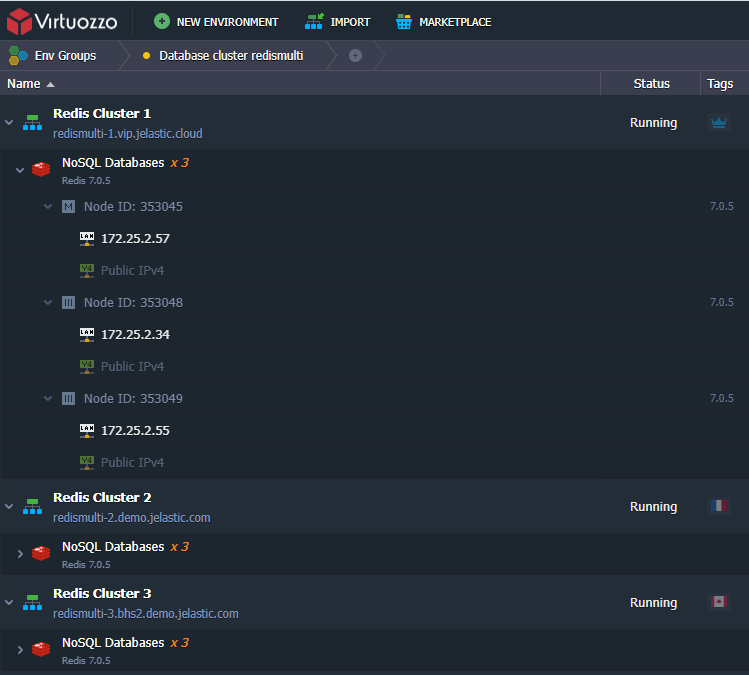Click the node icon of Node ID 353049
749x675 pixels.
tap(68, 399)
